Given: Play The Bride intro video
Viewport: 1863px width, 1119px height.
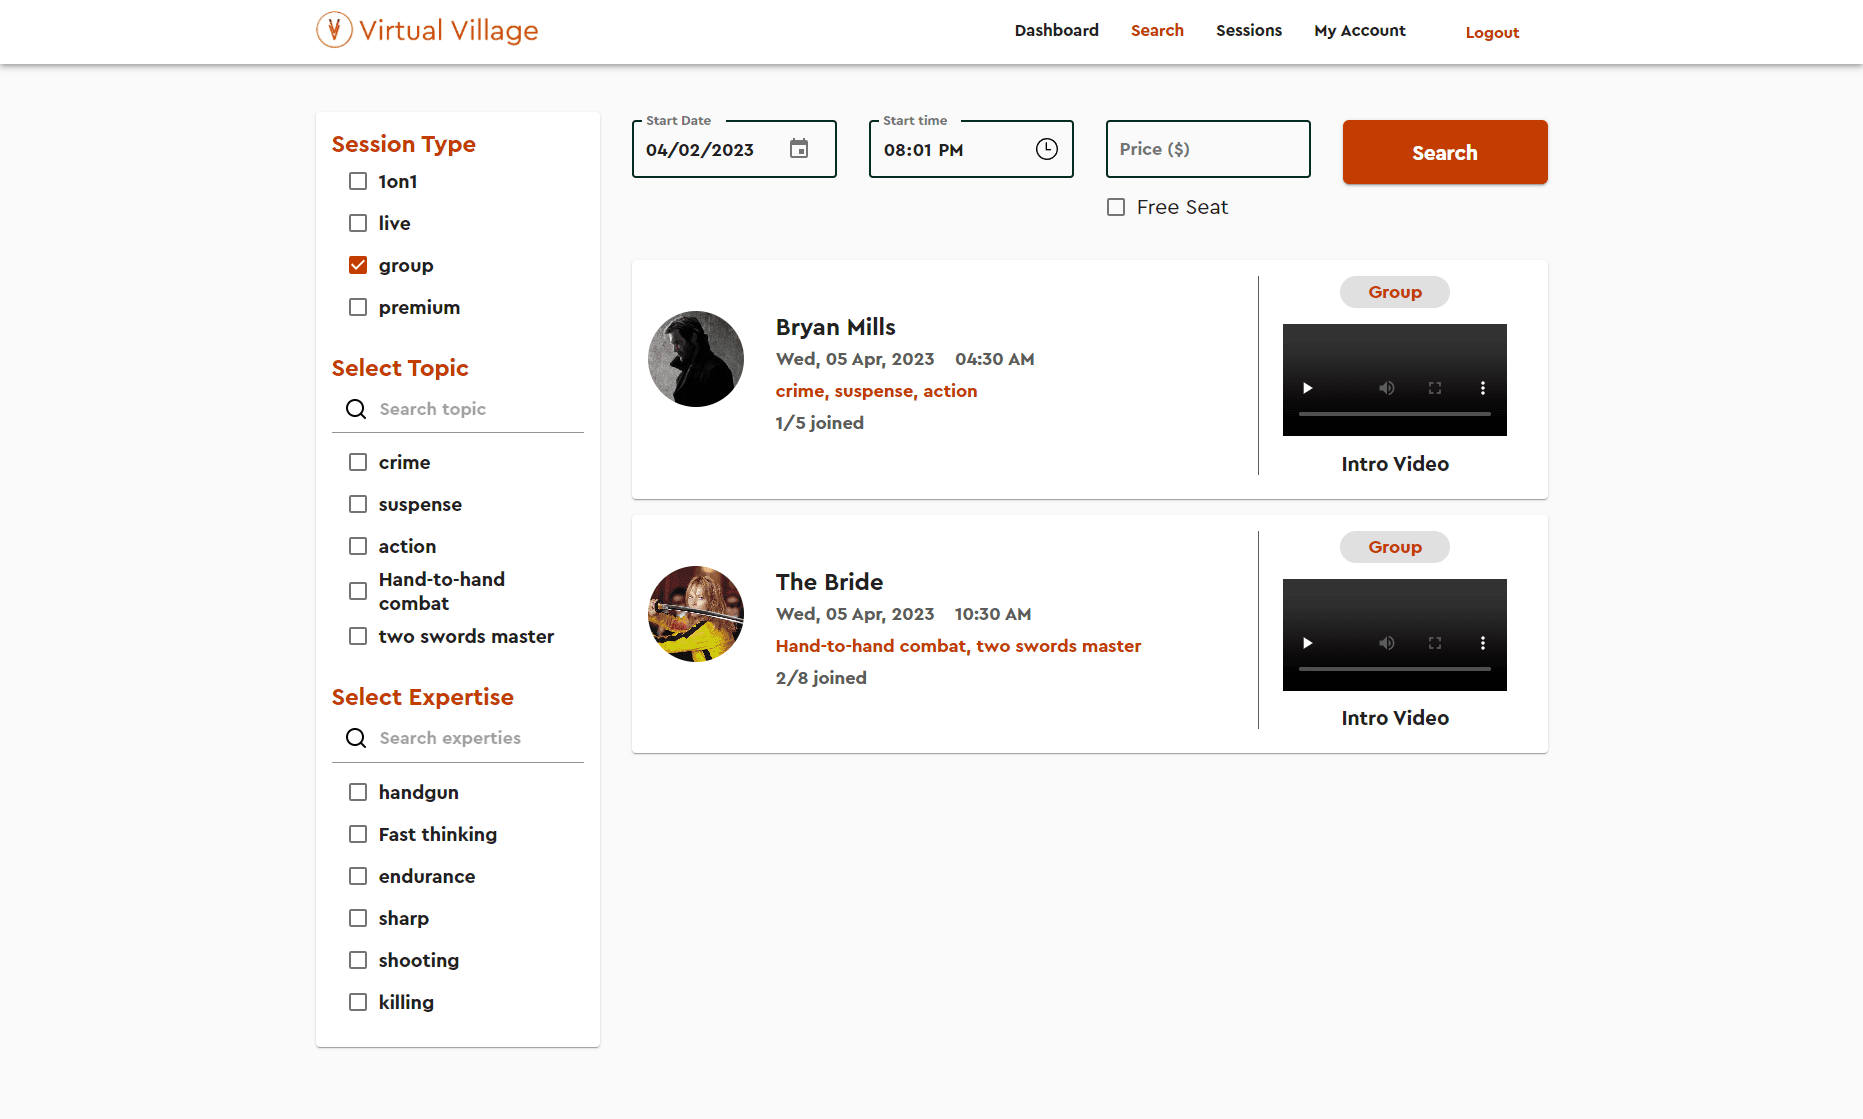Looking at the screenshot, I should point(1307,643).
